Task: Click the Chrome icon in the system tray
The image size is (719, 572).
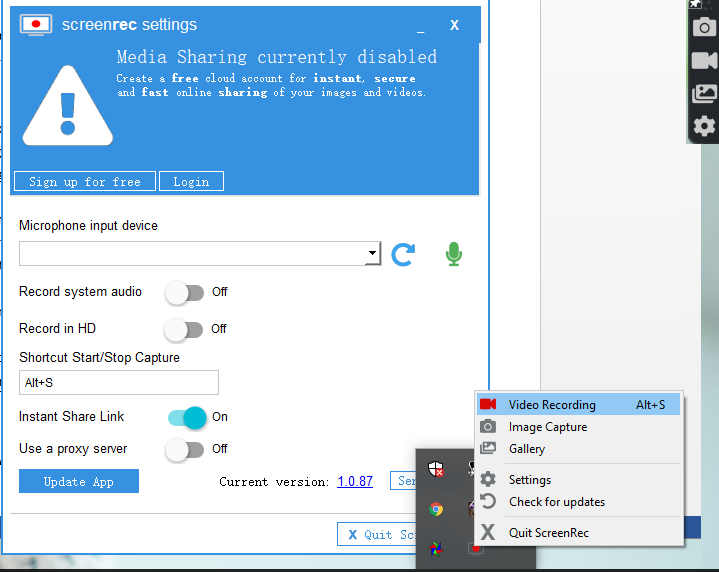Action: [436, 509]
